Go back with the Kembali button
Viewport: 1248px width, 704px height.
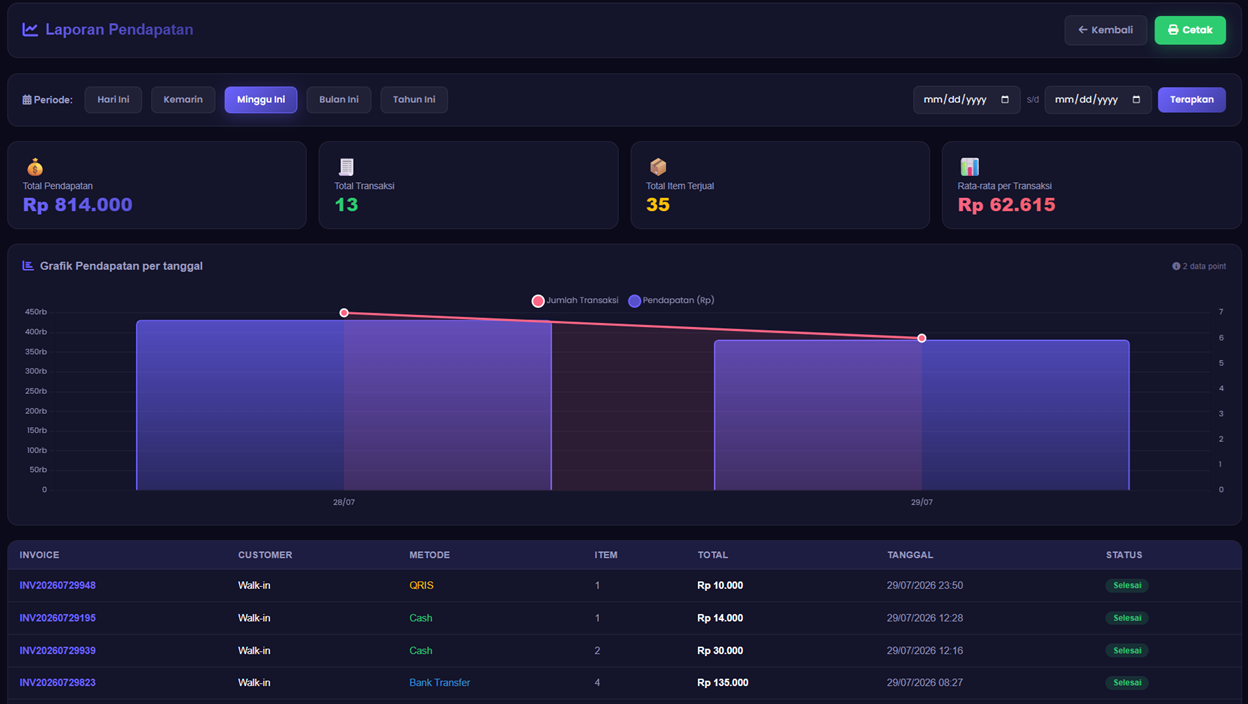(x=1105, y=30)
